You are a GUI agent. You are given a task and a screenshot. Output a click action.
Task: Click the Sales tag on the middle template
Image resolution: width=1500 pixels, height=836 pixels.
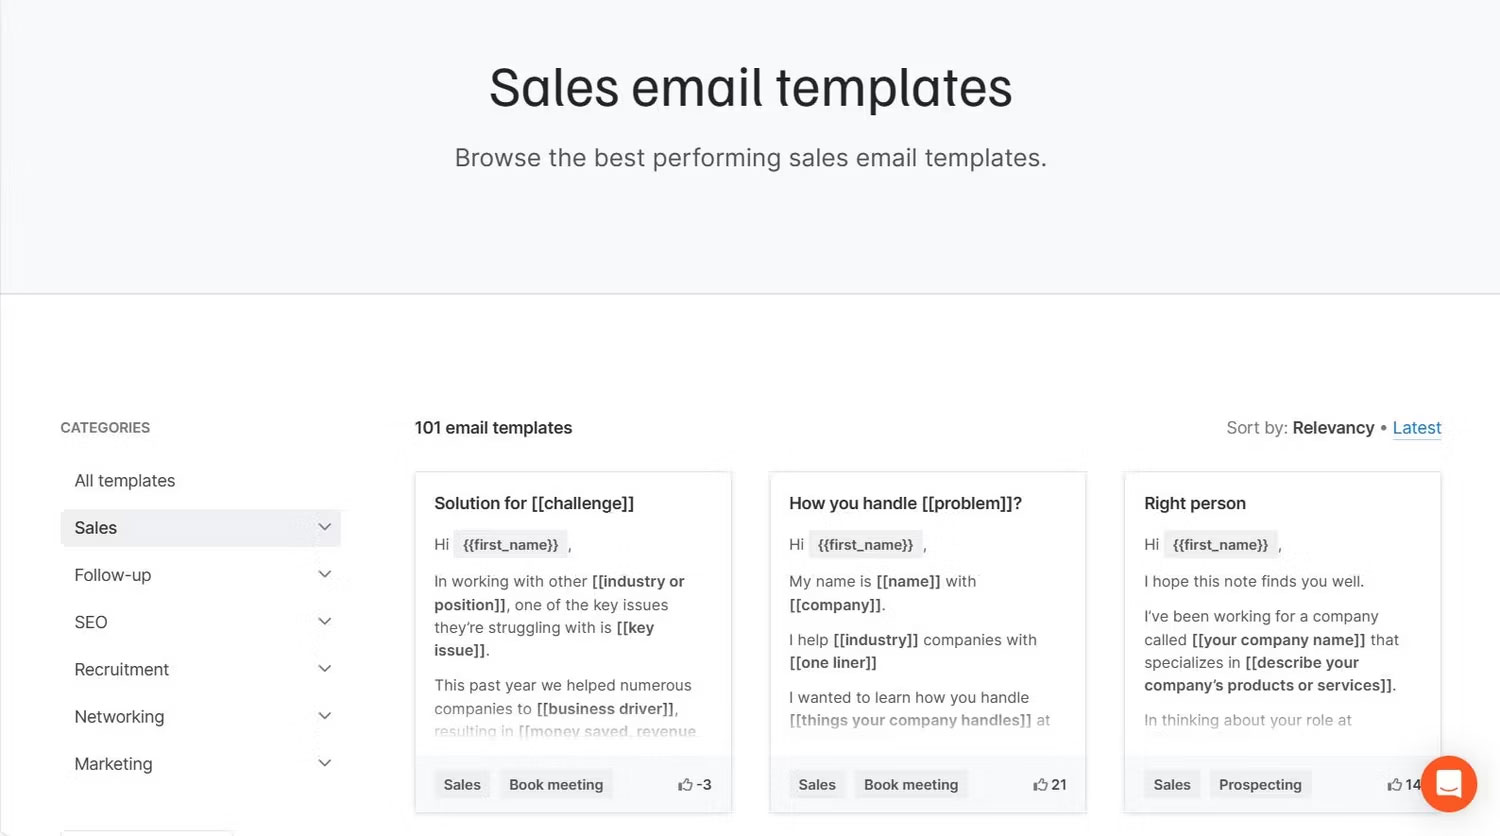[817, 784]
